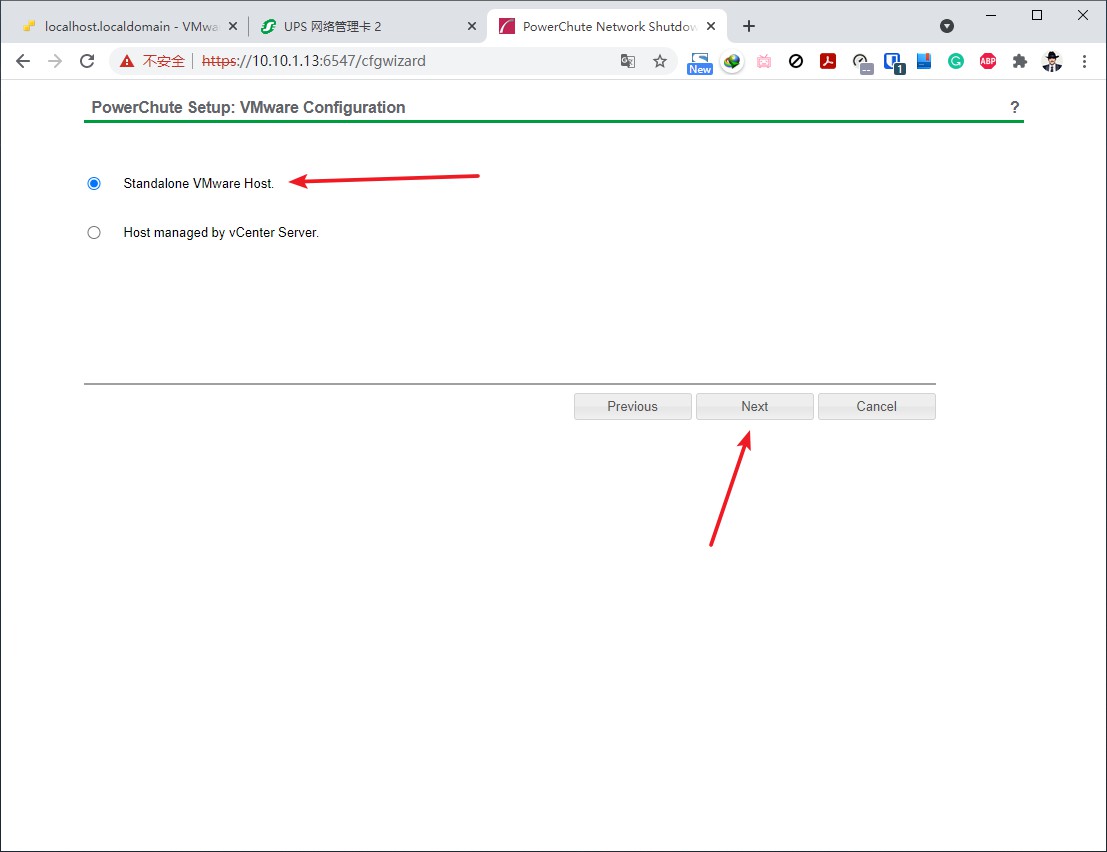
Task: Click the address bar URL field
Action: tap(400, 61)
